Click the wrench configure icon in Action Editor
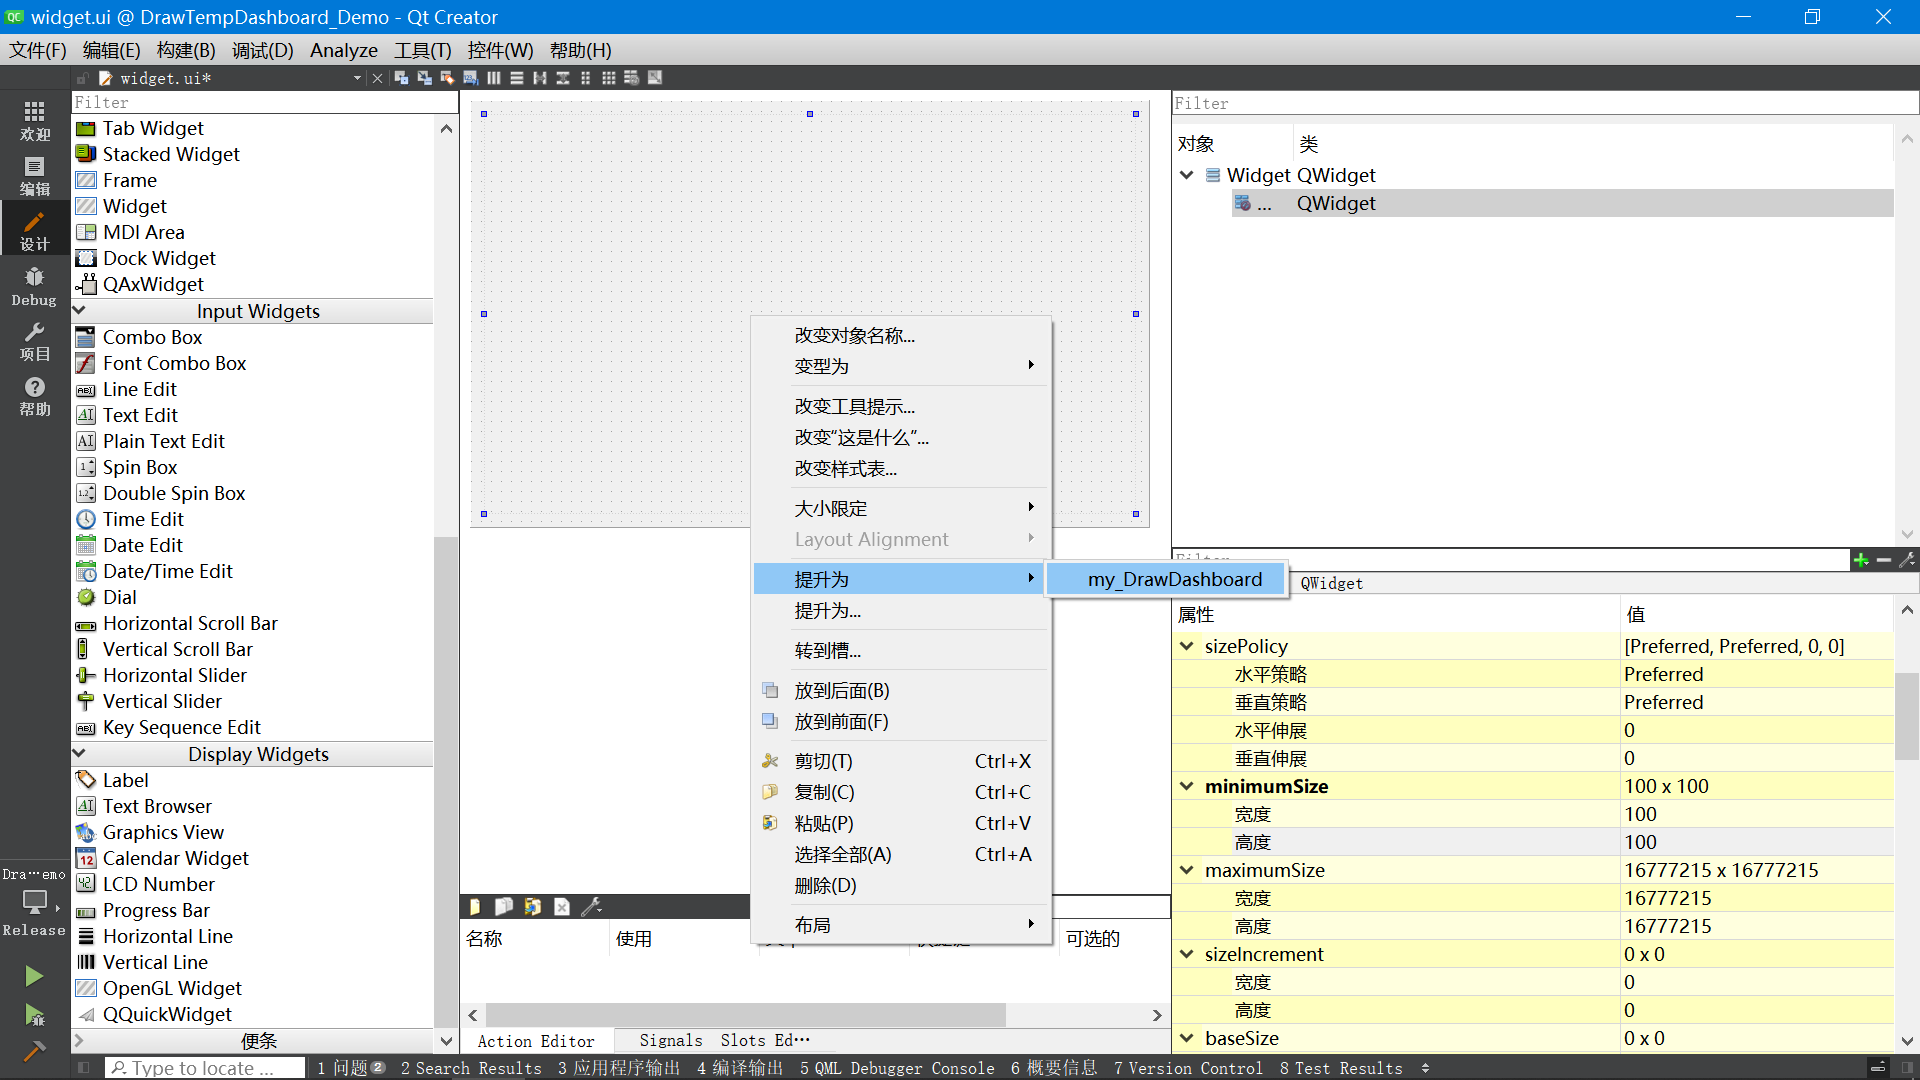Screen dimensions: 1920x1080 tap(589, 906)
